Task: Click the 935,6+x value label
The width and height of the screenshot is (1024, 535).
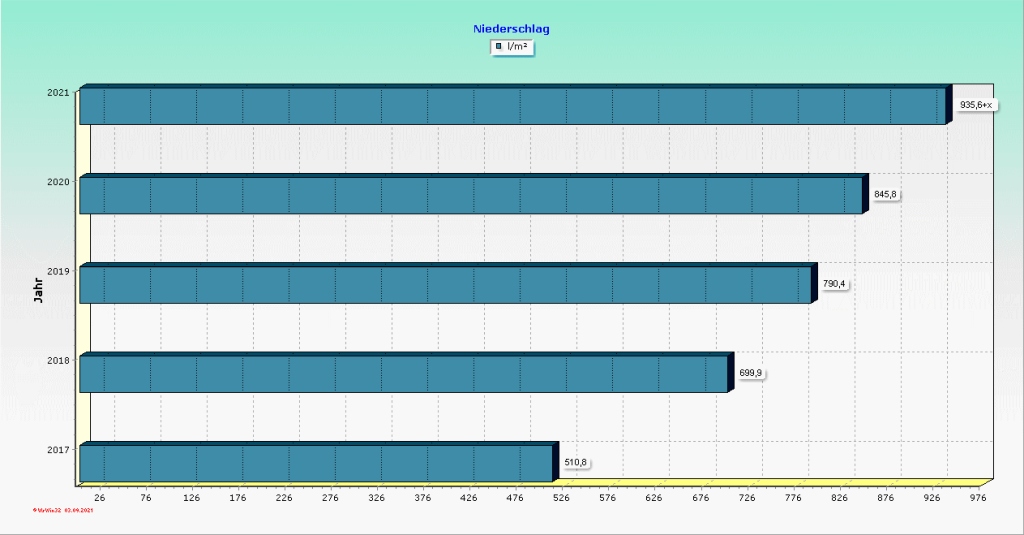Action: [x=977, y=105]
